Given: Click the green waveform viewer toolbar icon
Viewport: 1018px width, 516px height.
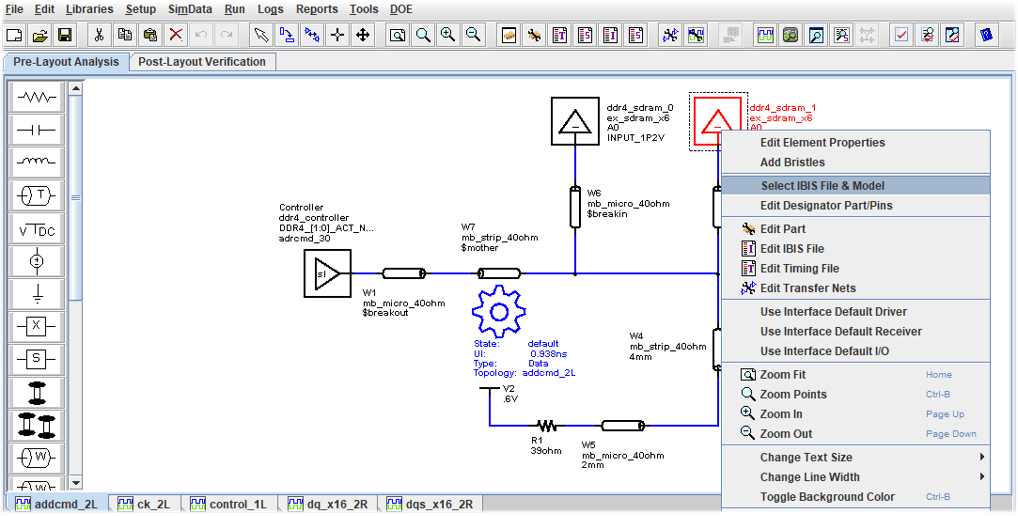Looking at the screenshot, I should pyautogui.click(x=765, y=35).
